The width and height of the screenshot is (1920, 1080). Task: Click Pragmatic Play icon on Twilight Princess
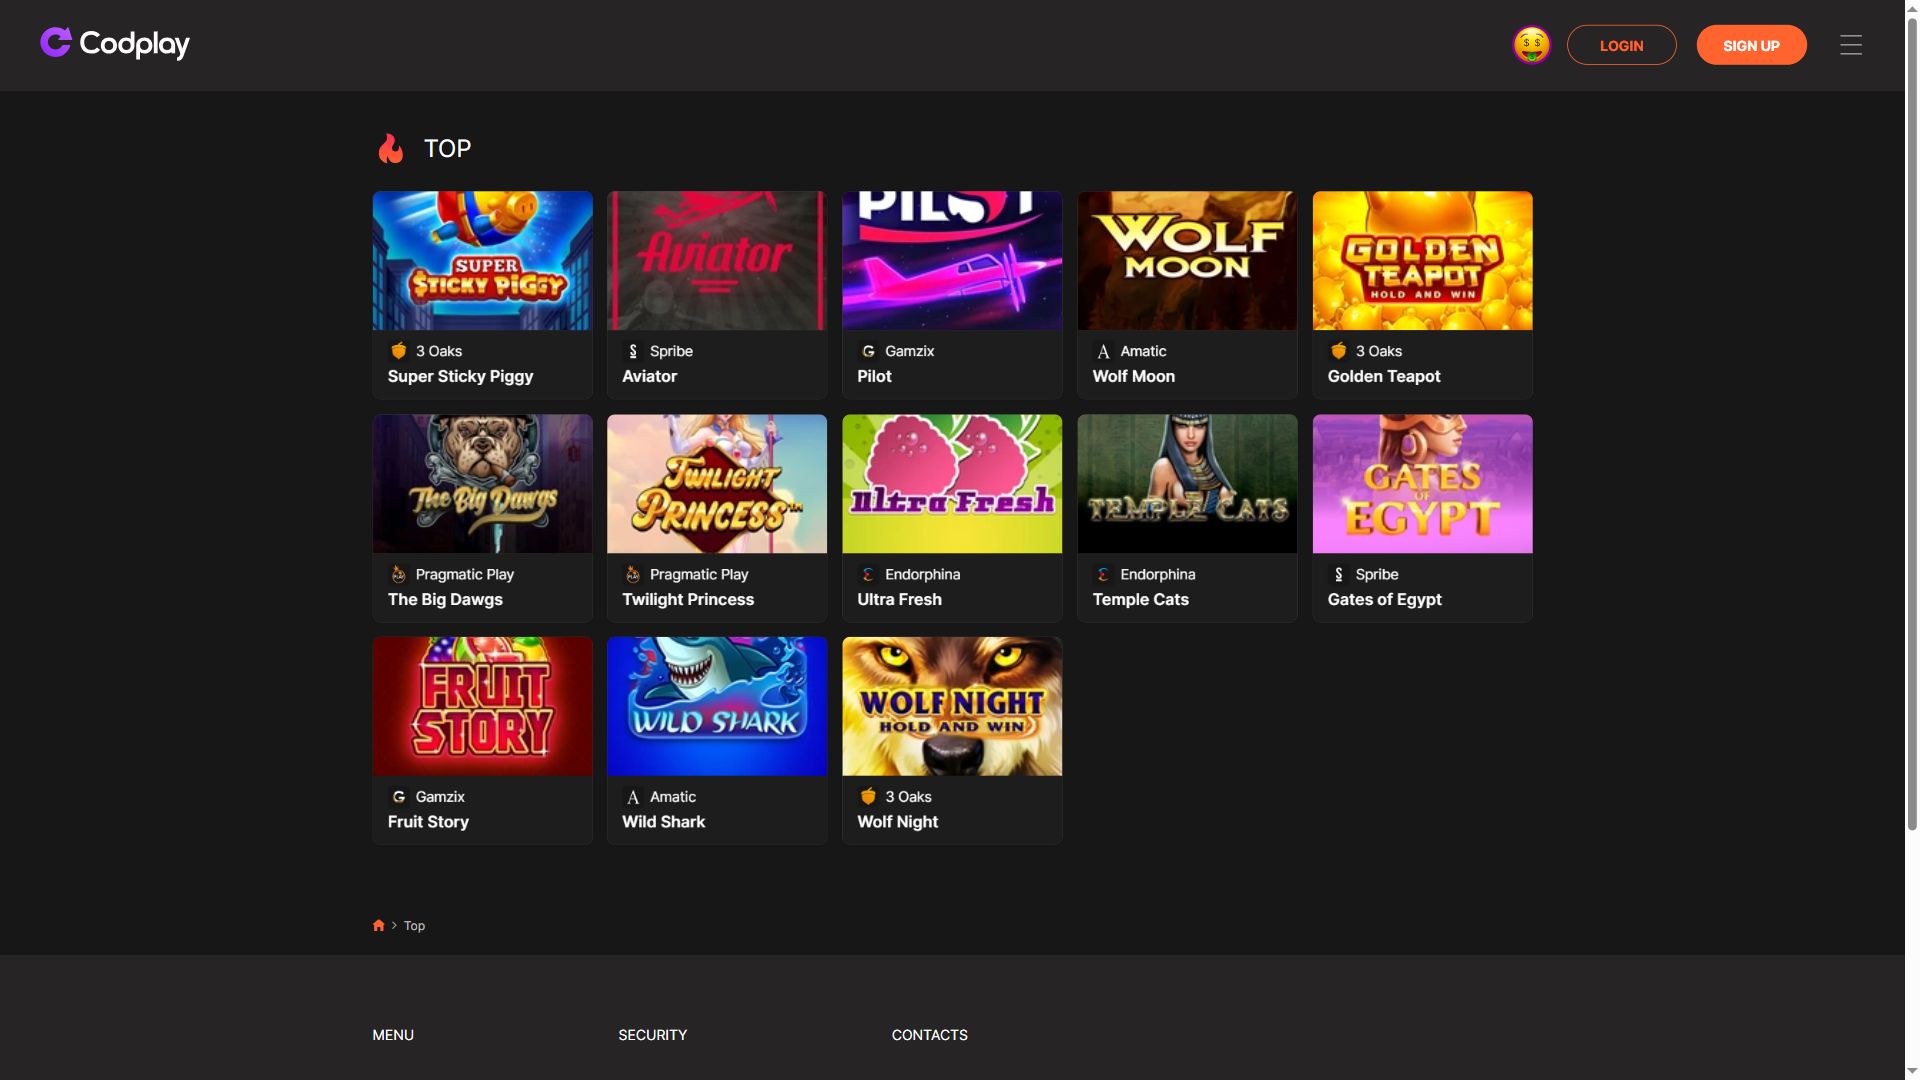[632, 574]
